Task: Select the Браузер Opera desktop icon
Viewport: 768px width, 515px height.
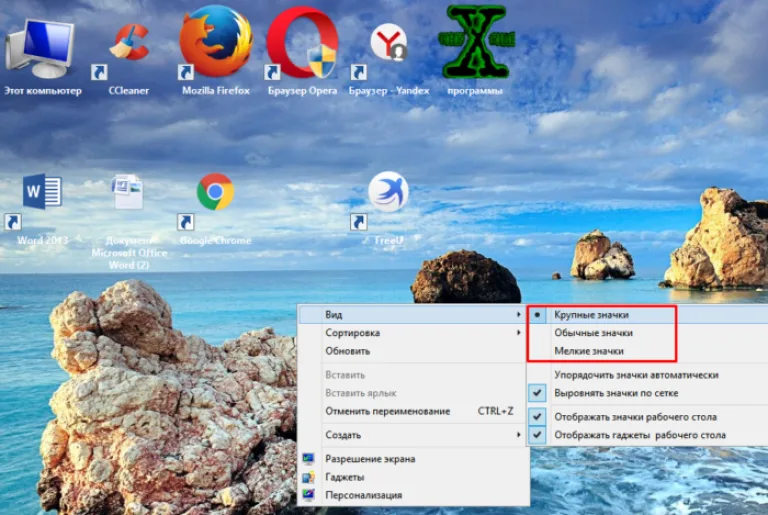Action: point(302,51)
